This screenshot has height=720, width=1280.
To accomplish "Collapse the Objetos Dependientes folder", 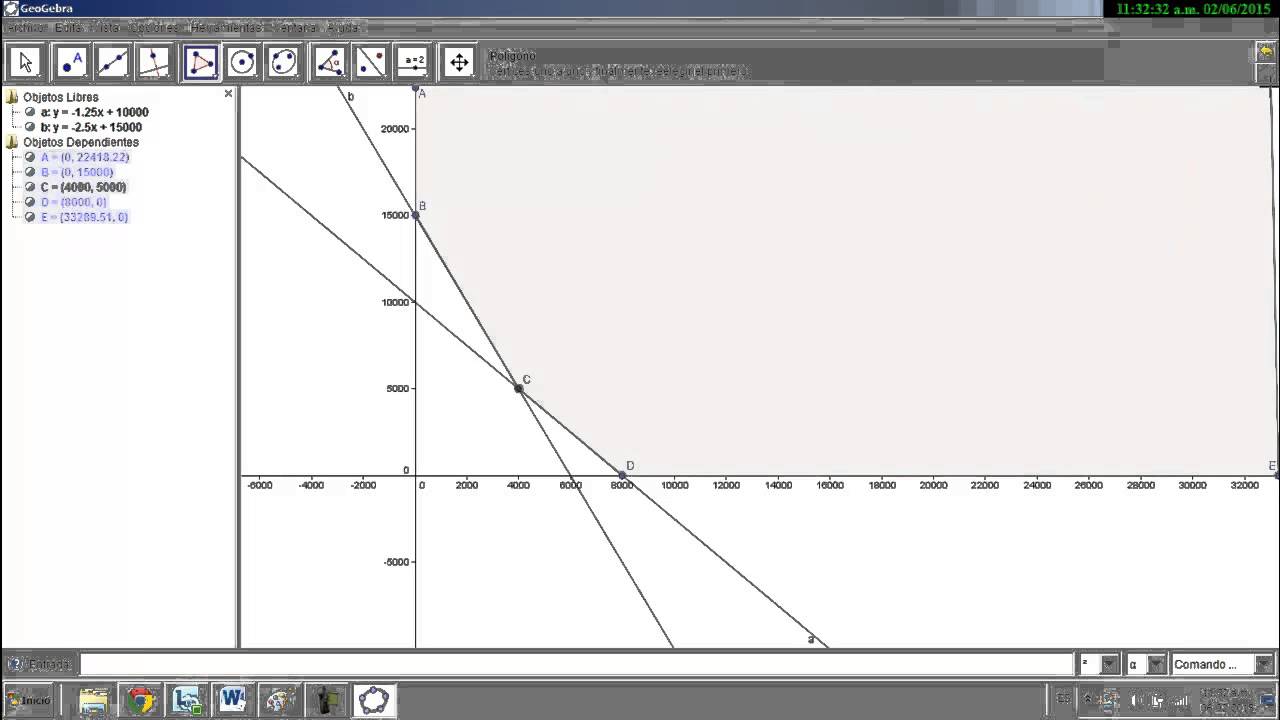I will pyautogui.click(x=12, y=142).
